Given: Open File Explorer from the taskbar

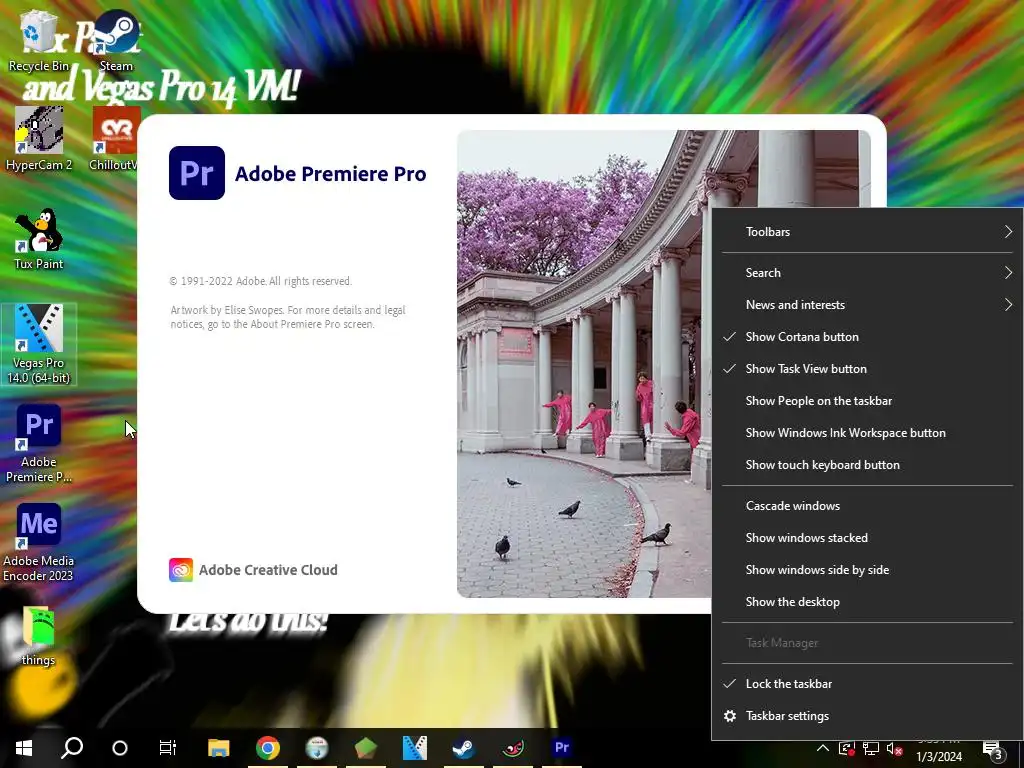Looking at the screenshot, I should click(x=219, y=748).
